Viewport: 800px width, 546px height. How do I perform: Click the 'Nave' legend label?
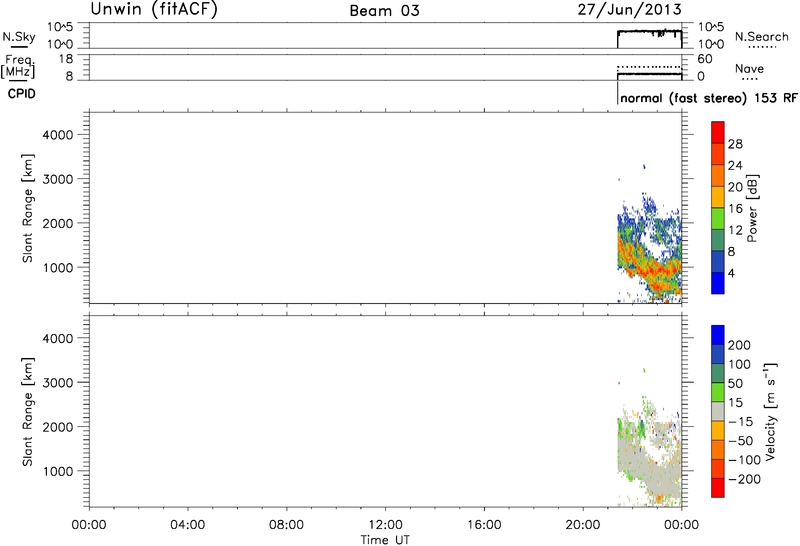click(x=749, y=68)
